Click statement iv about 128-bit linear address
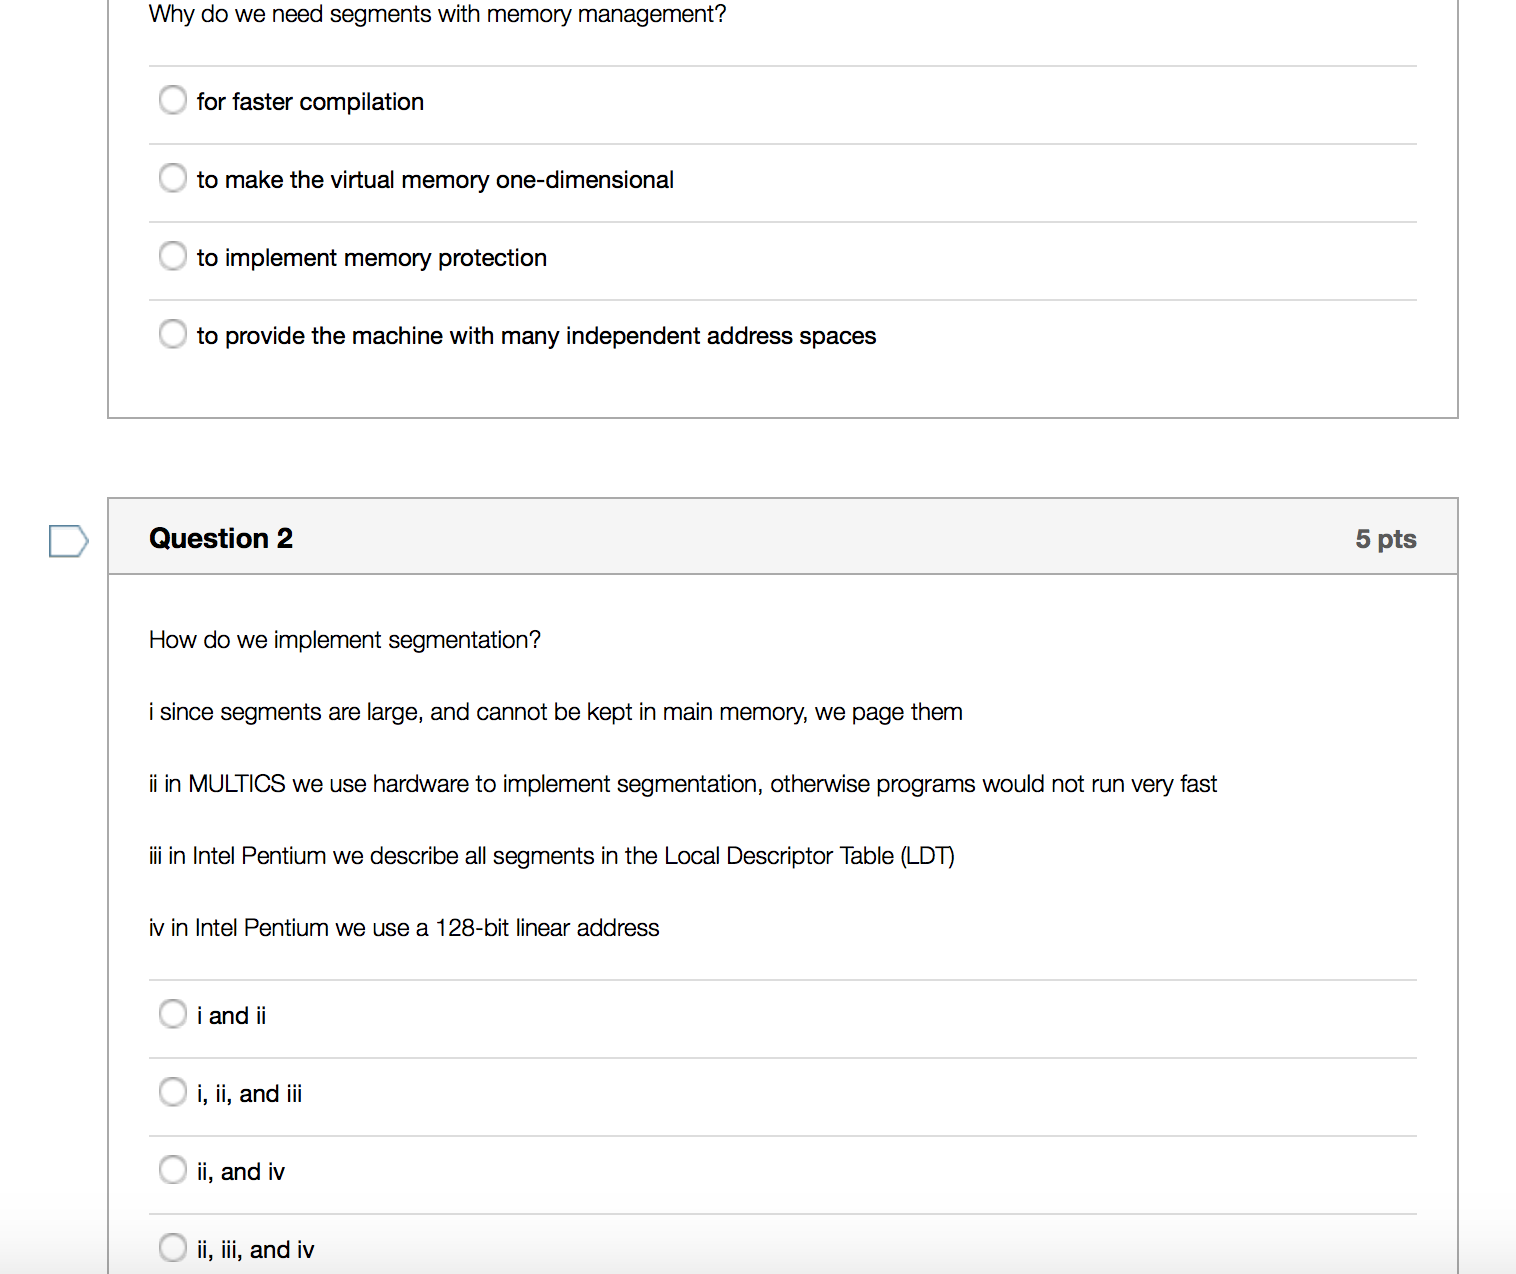This screenshot has height=1274, width=1516. click(404, 927)
